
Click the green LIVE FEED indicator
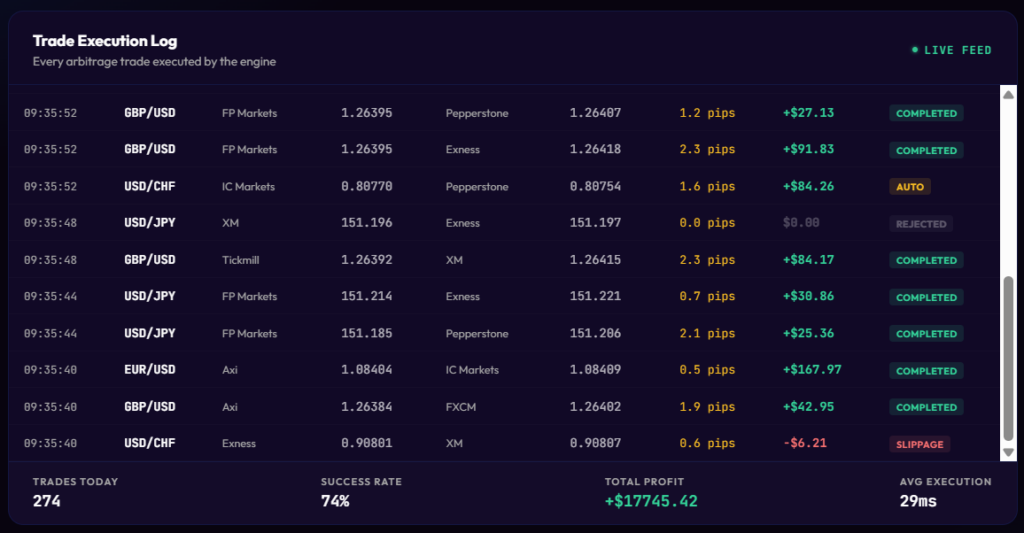[952, 50]
